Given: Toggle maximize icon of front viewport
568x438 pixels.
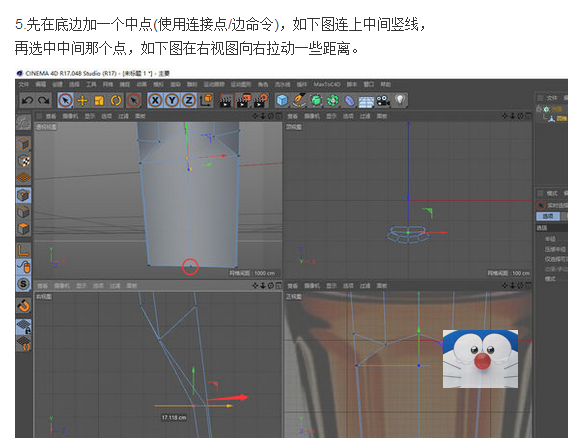Looking at the screenshot, I should (x=529, y=285).
